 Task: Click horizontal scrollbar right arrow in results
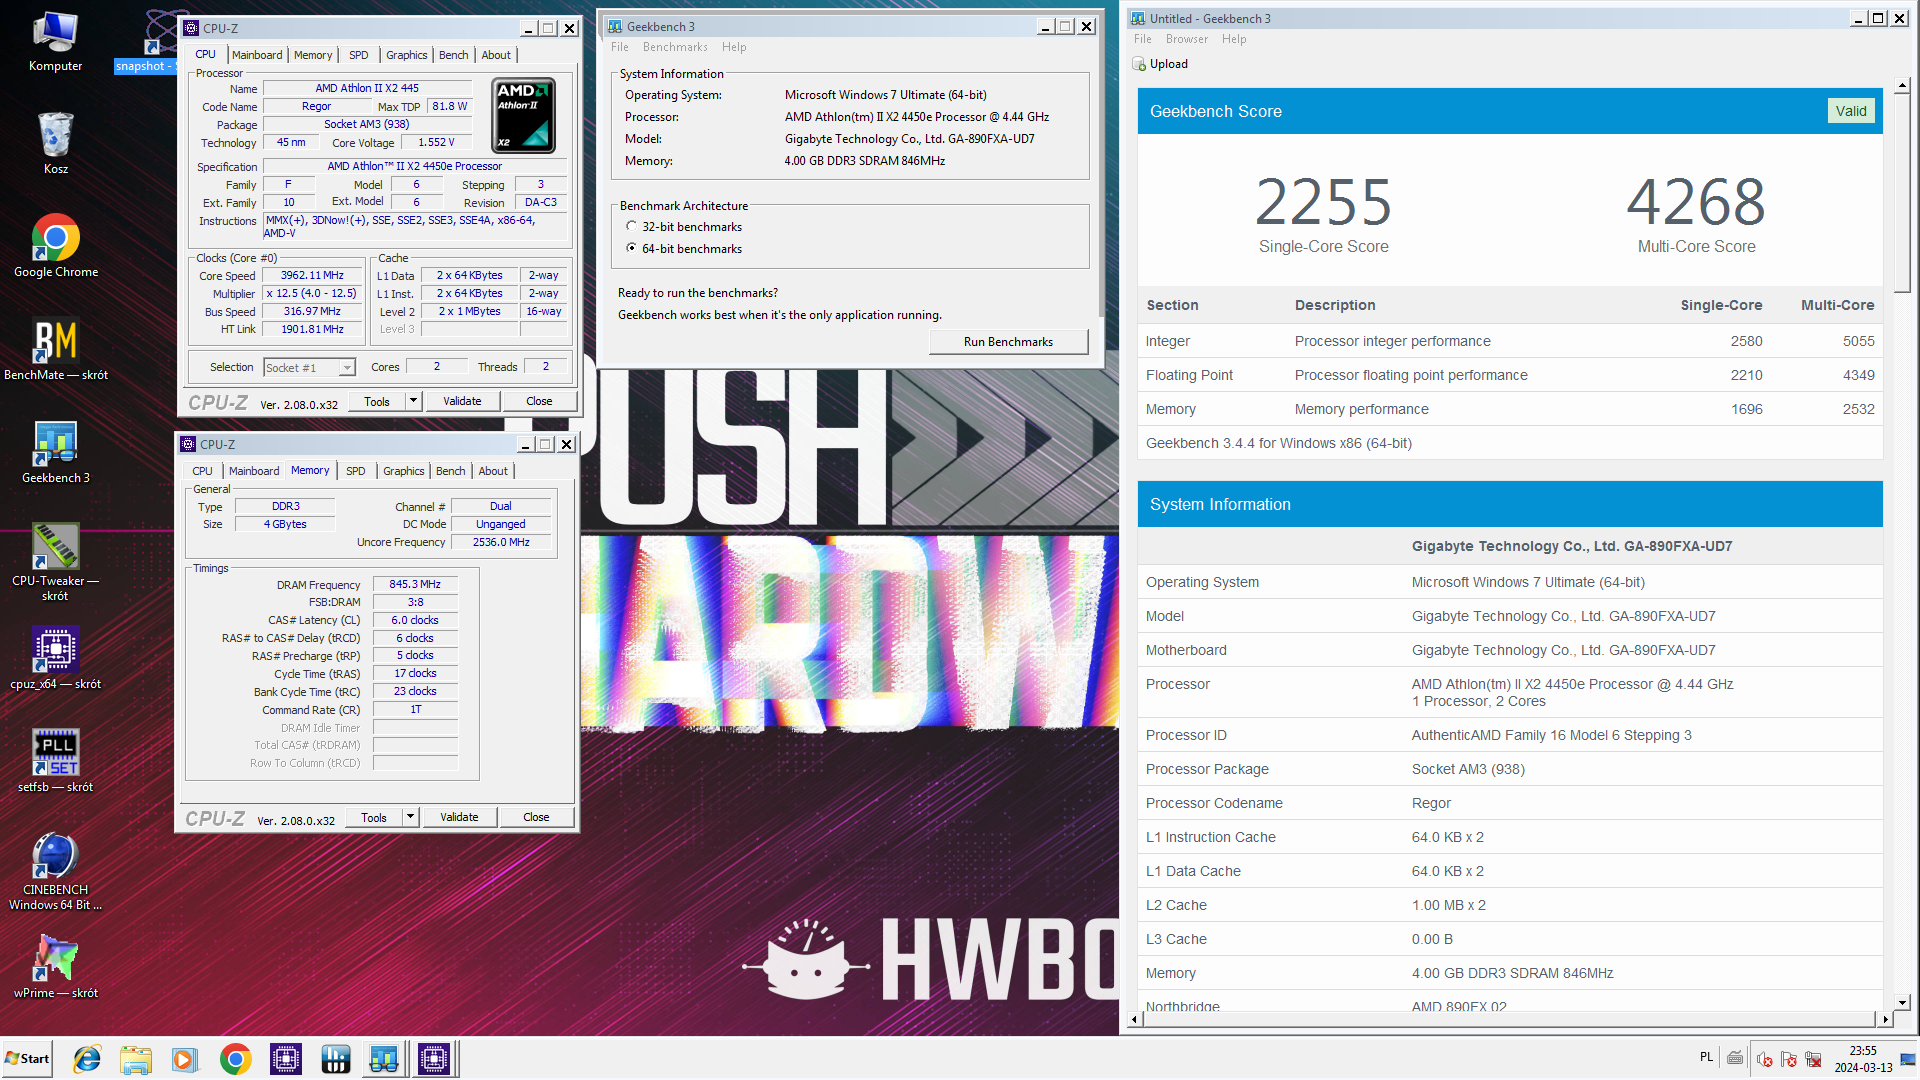(x=1885, y=1019)
